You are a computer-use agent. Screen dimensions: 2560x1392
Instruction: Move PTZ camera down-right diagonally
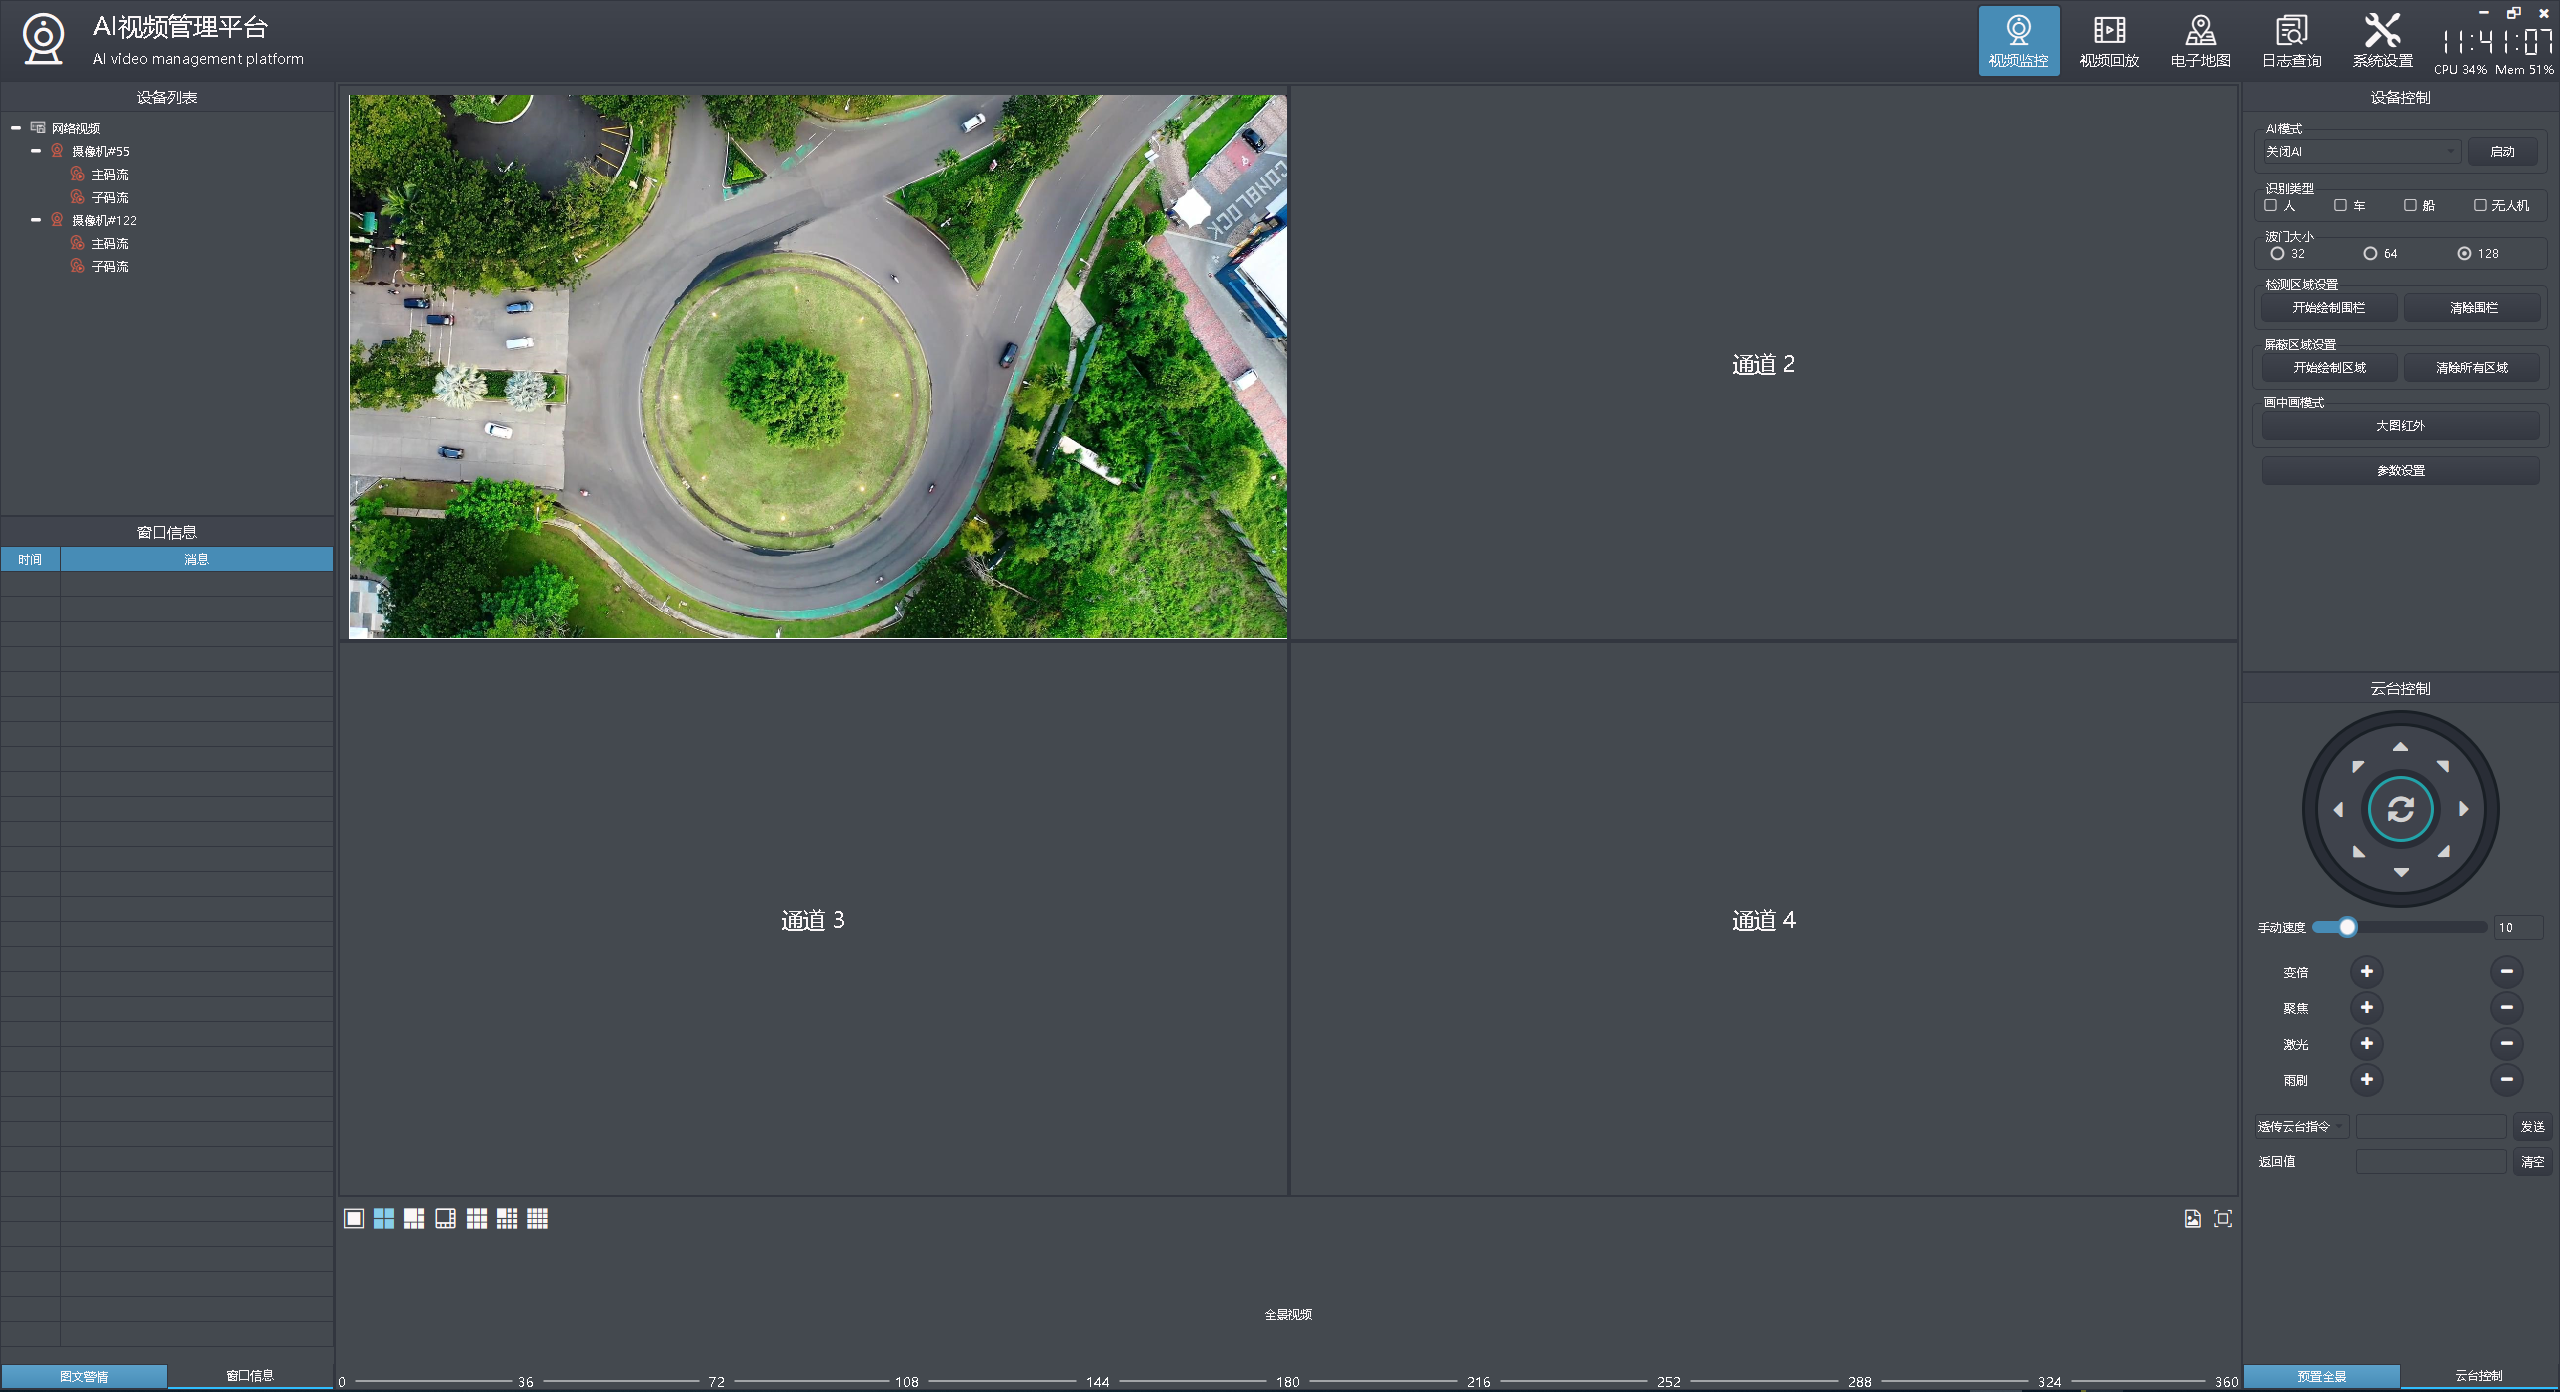[2443, 852]
